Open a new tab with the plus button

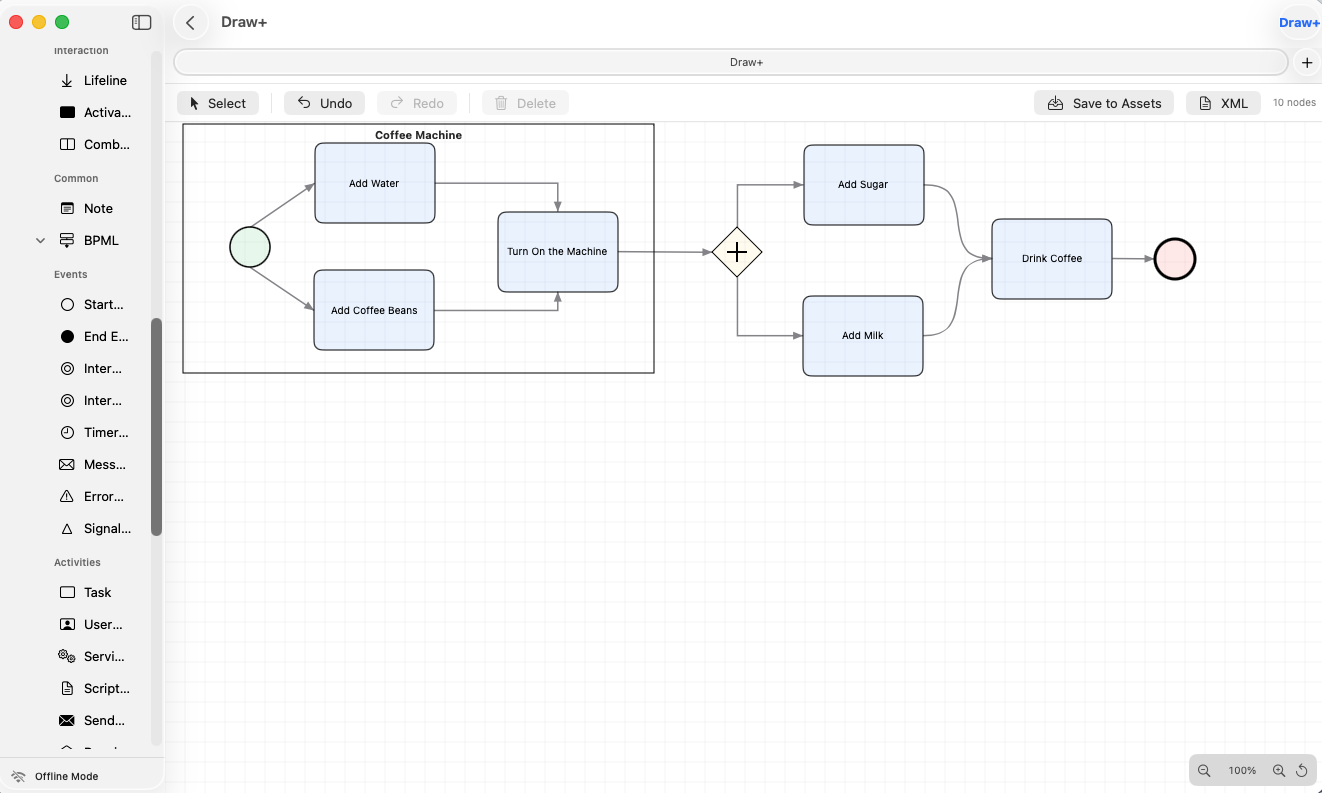click(x=1307, y=62)
